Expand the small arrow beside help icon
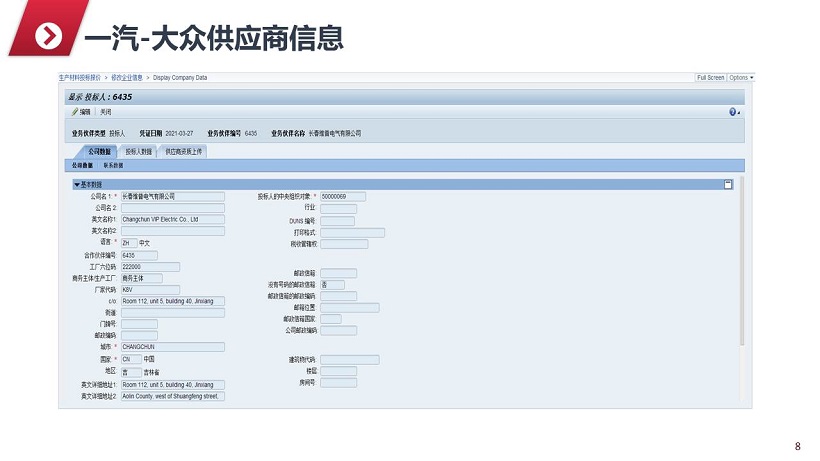This screenshot has height=461, width=820. coord(740,113)
